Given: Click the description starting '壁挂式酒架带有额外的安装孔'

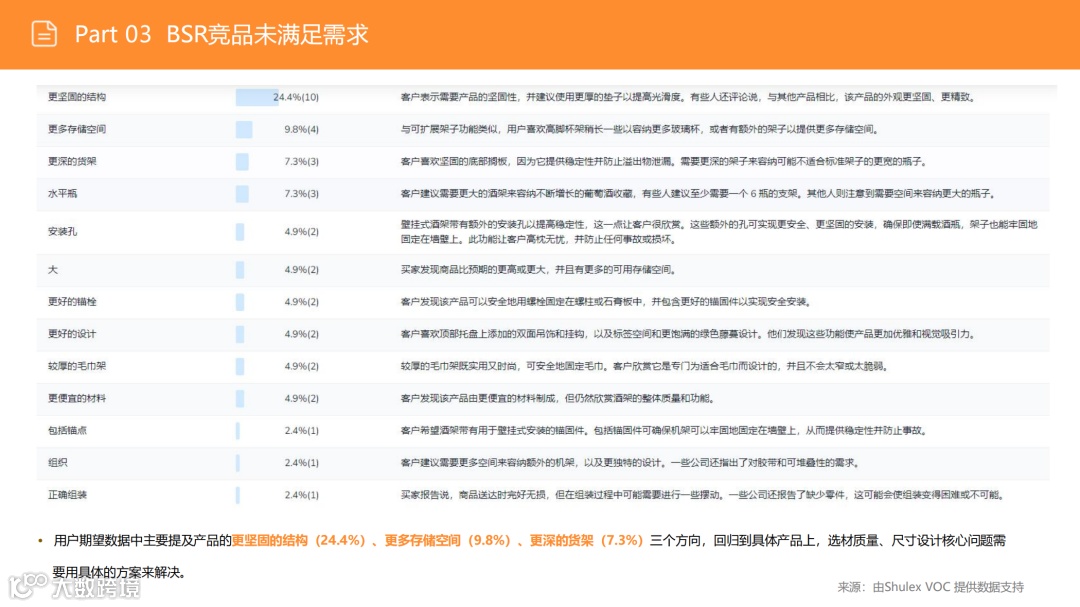Looking at the screenshot, I should tap(719, 232).
